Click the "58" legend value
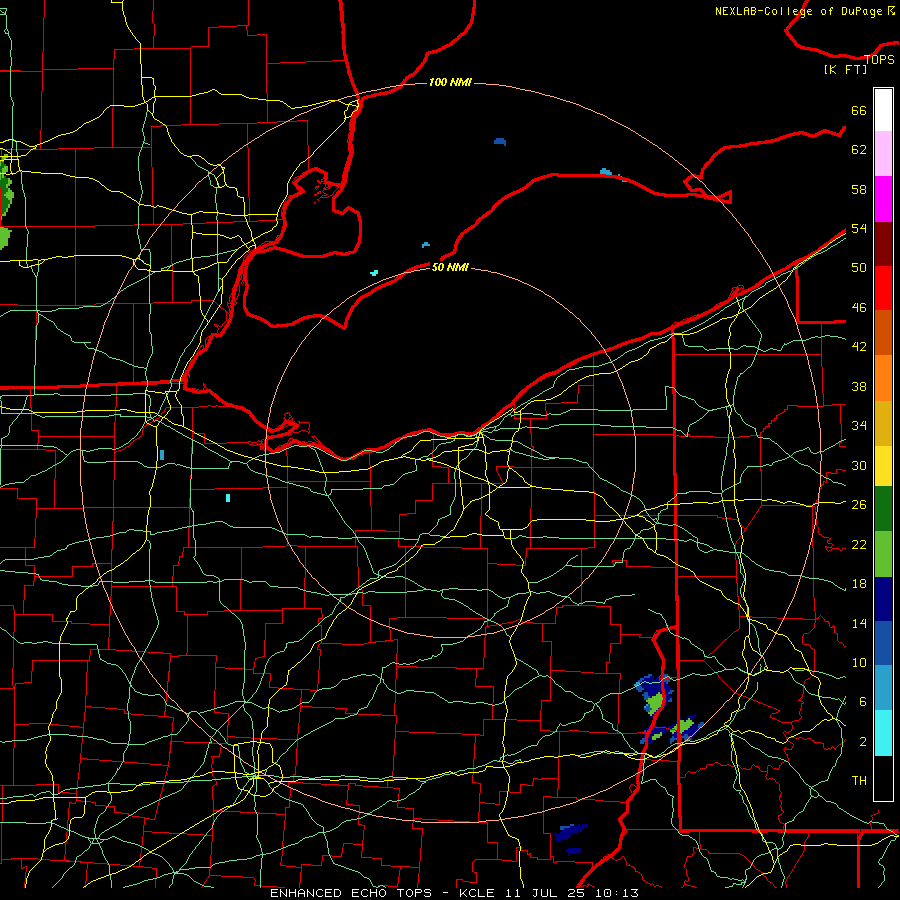 point(859,189)
